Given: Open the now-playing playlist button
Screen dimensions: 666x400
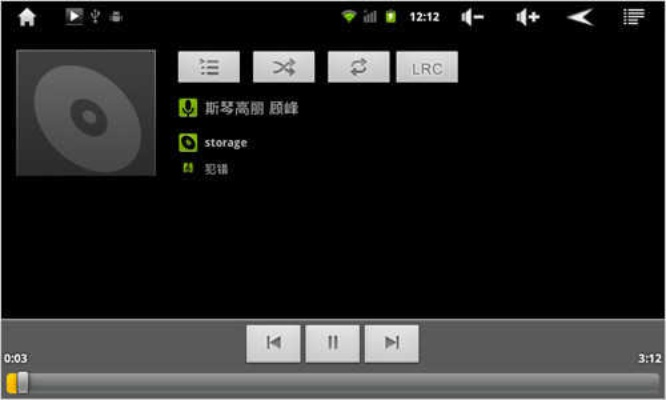Looking at the screenshot, I should [x=209, y=67].
